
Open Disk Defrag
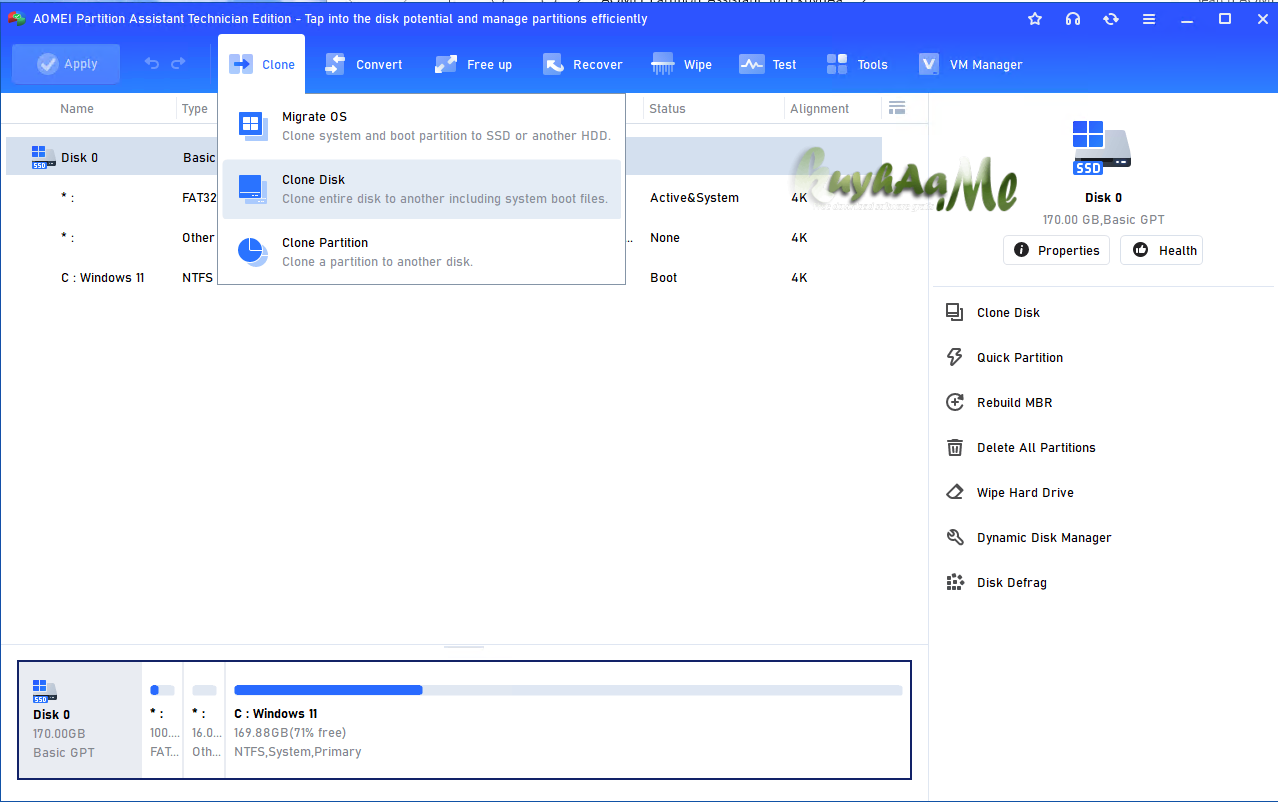(1012, 582)
